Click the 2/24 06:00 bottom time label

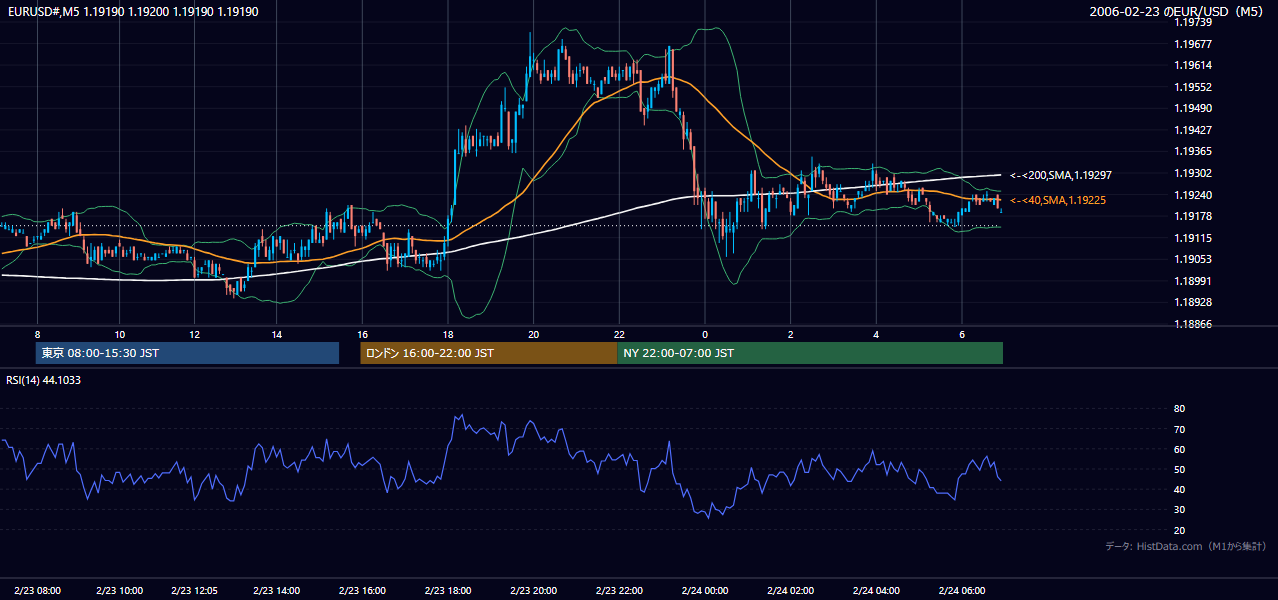tap(962, 590)
